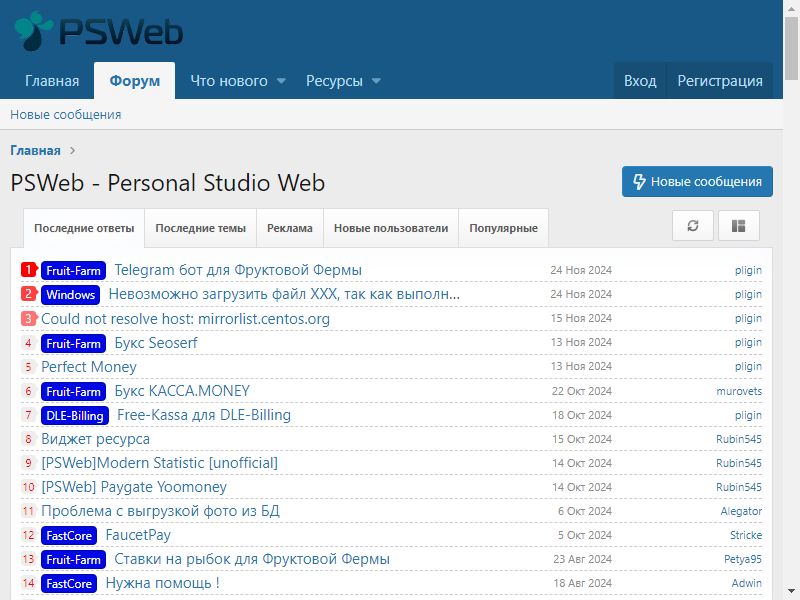
Task: Click FastCore prefix on Нужна помощь row
Action: 69,583
